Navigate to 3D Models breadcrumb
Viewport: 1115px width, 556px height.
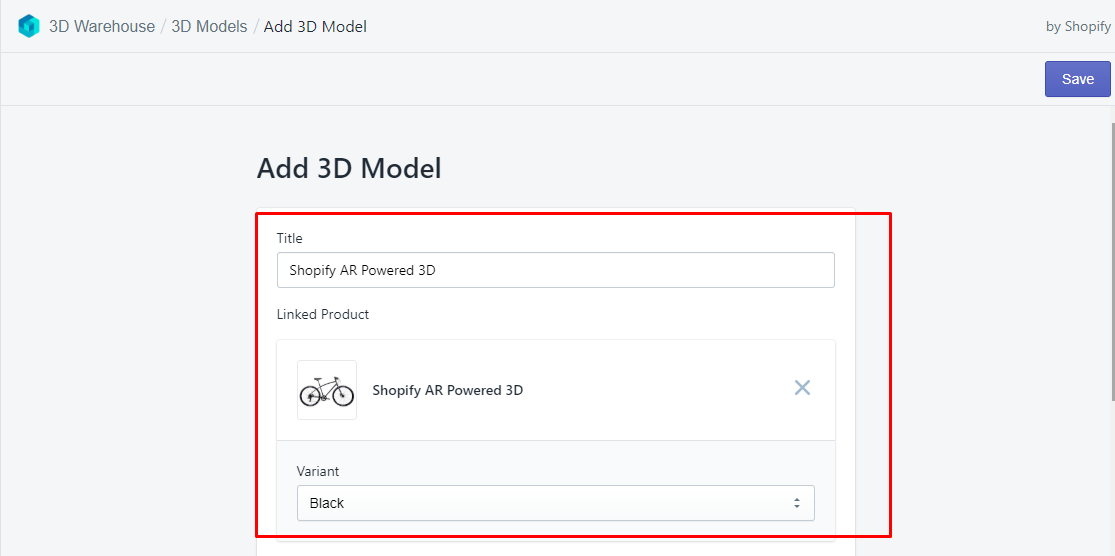coord(209,27)
